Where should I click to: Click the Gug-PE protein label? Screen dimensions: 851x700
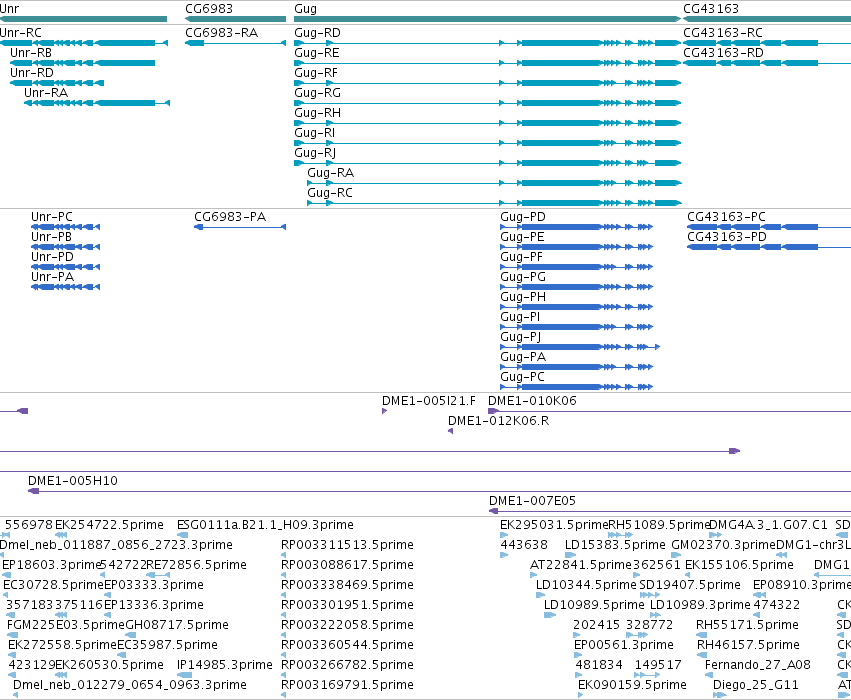pyautogui.click(x=523, y=237)
